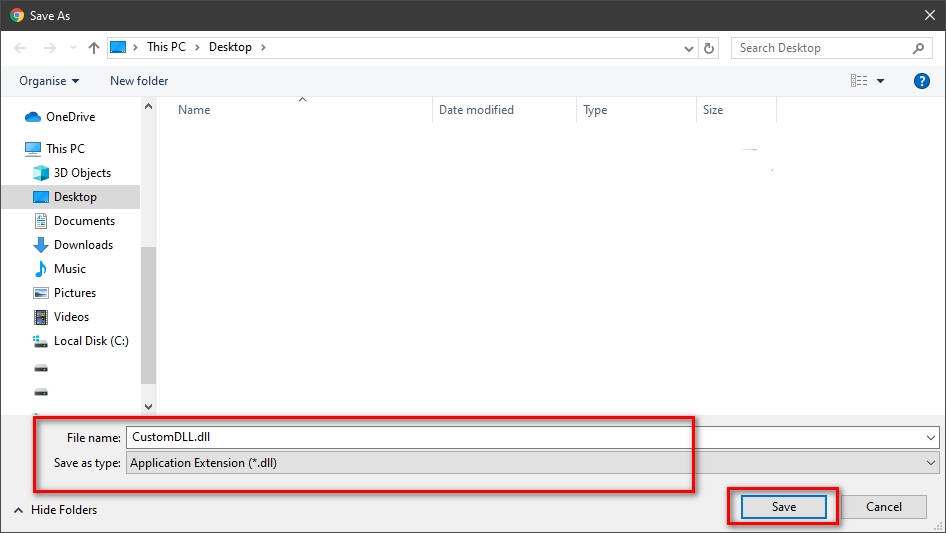This screenshot has height=533, width=946.
Task: Click the refresh icon beside address bar
Action: [709, 48]
